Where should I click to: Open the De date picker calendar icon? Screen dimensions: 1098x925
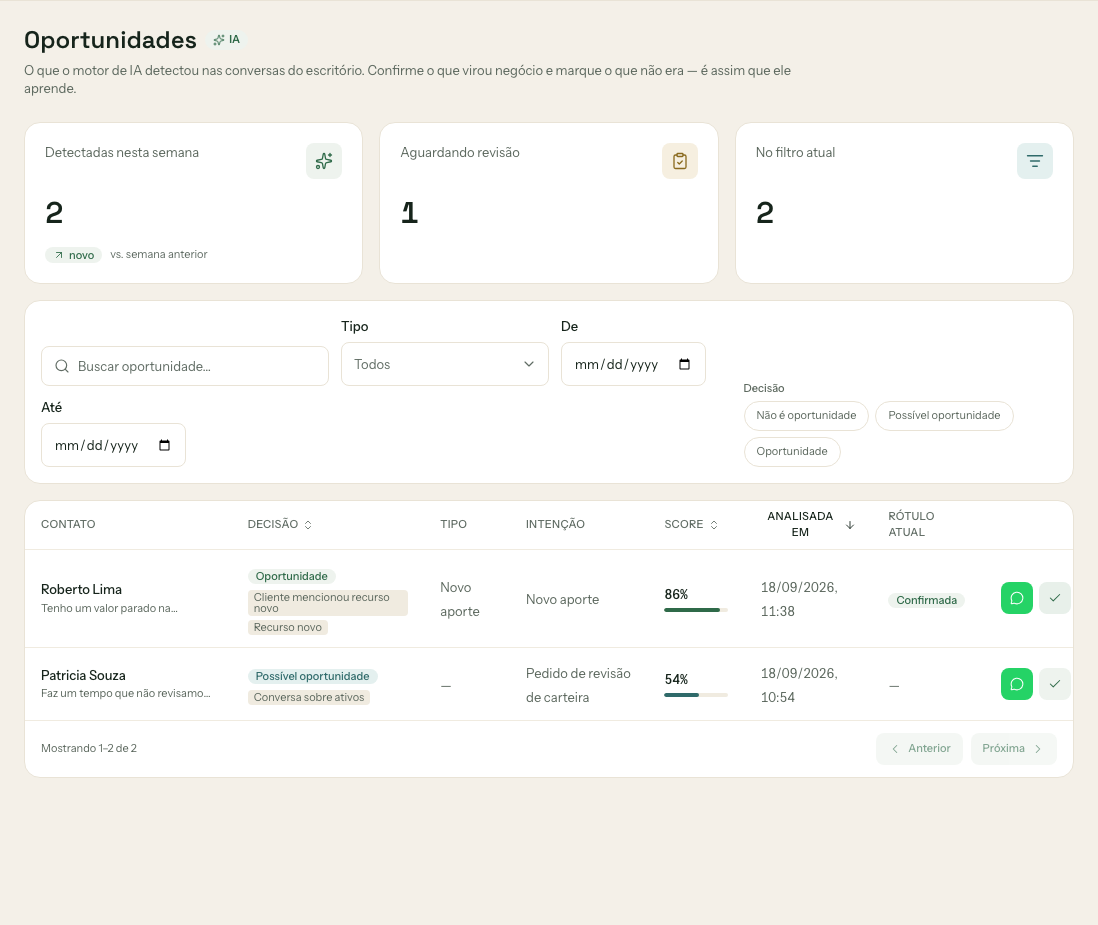[684, 364]
